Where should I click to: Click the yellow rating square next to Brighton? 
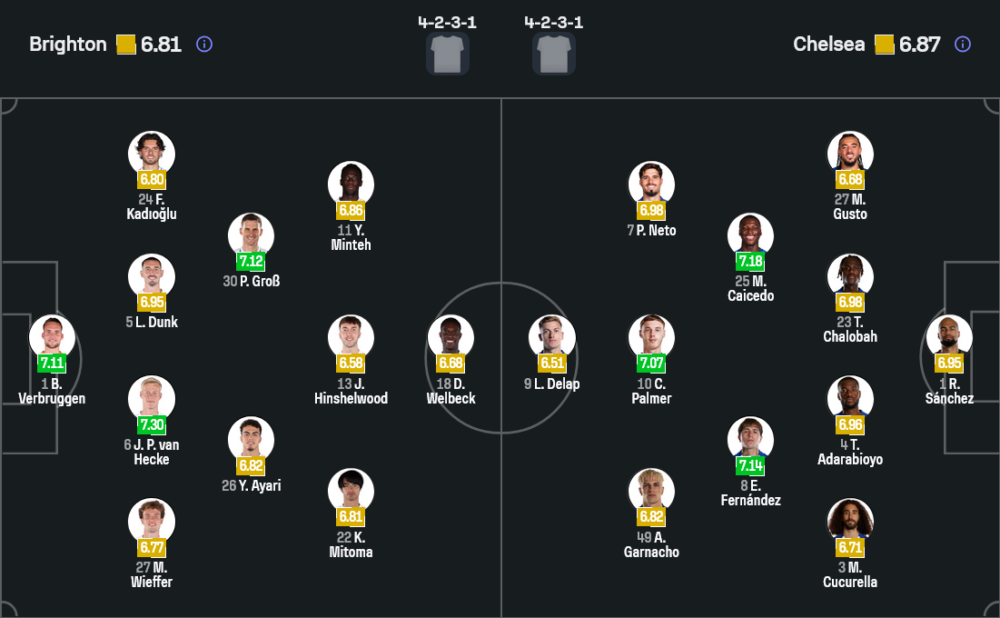(x=126, y=44)
